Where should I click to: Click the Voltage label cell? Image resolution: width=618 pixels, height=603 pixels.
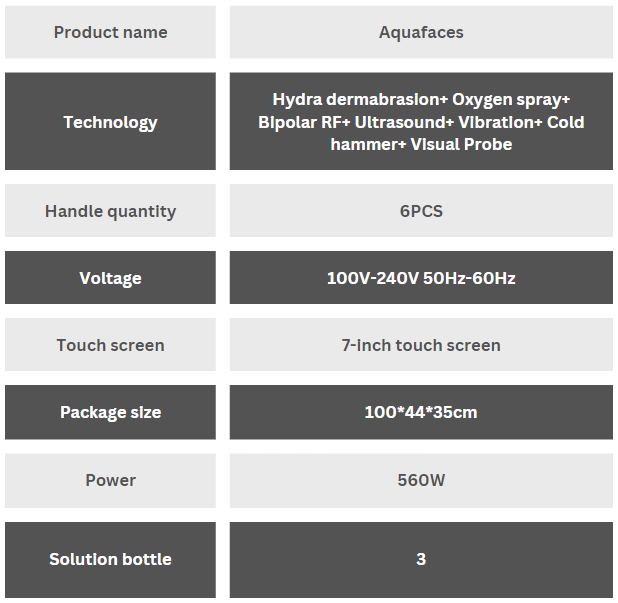click(x=110, y=278)
